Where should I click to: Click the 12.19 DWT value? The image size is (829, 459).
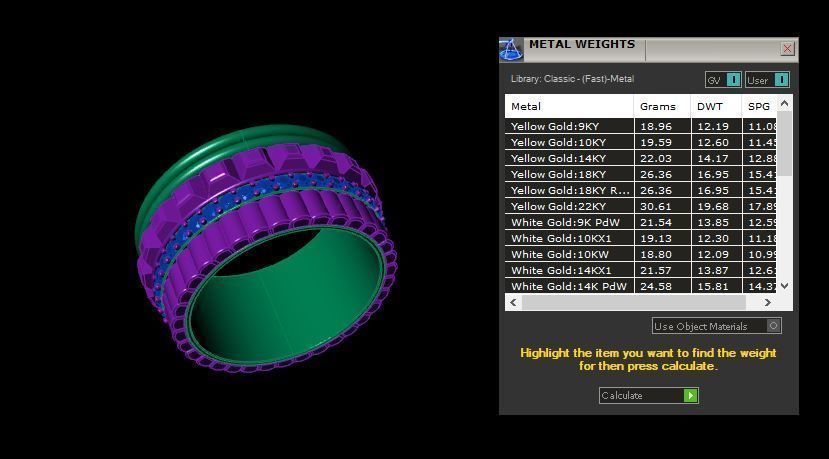pyautogui.click(x=713, y=126)
